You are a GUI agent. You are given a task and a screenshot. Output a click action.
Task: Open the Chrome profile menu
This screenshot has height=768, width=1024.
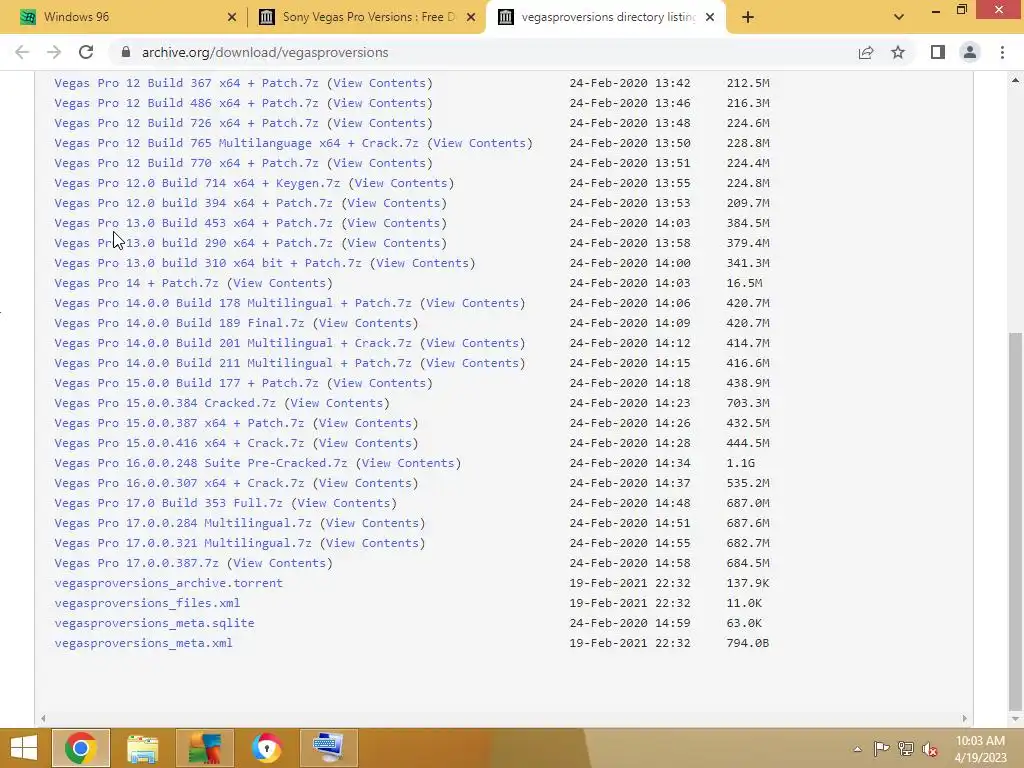pos(970,52)
